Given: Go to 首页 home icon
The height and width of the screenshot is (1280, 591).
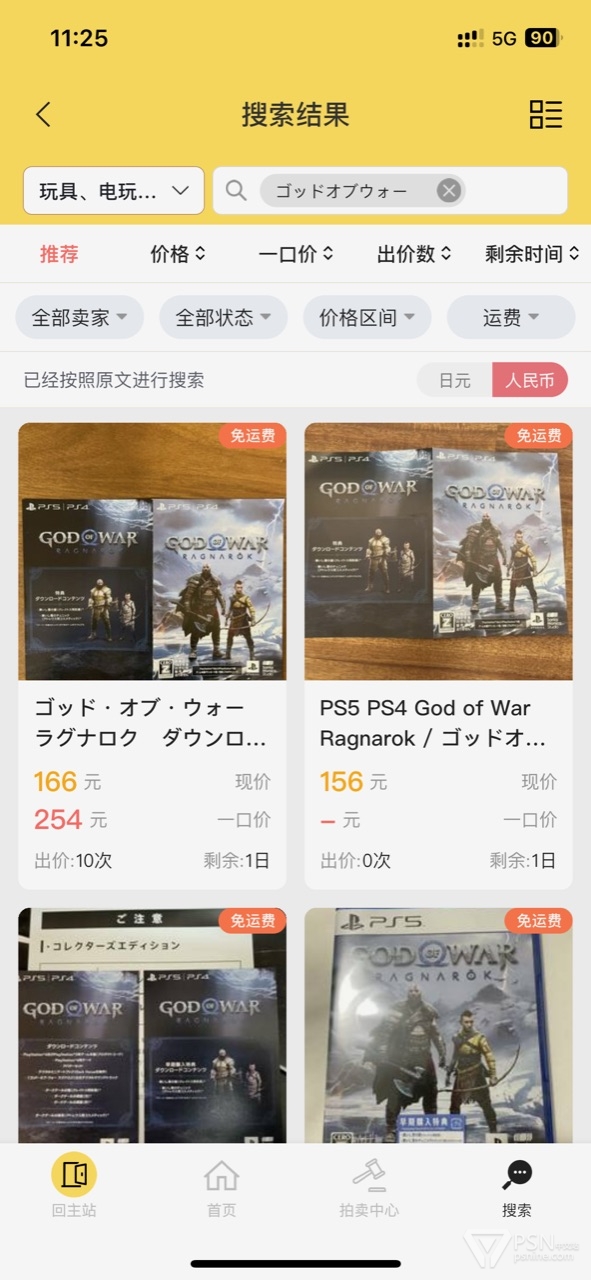Looking at the screenshot, I should [221, 1175].
